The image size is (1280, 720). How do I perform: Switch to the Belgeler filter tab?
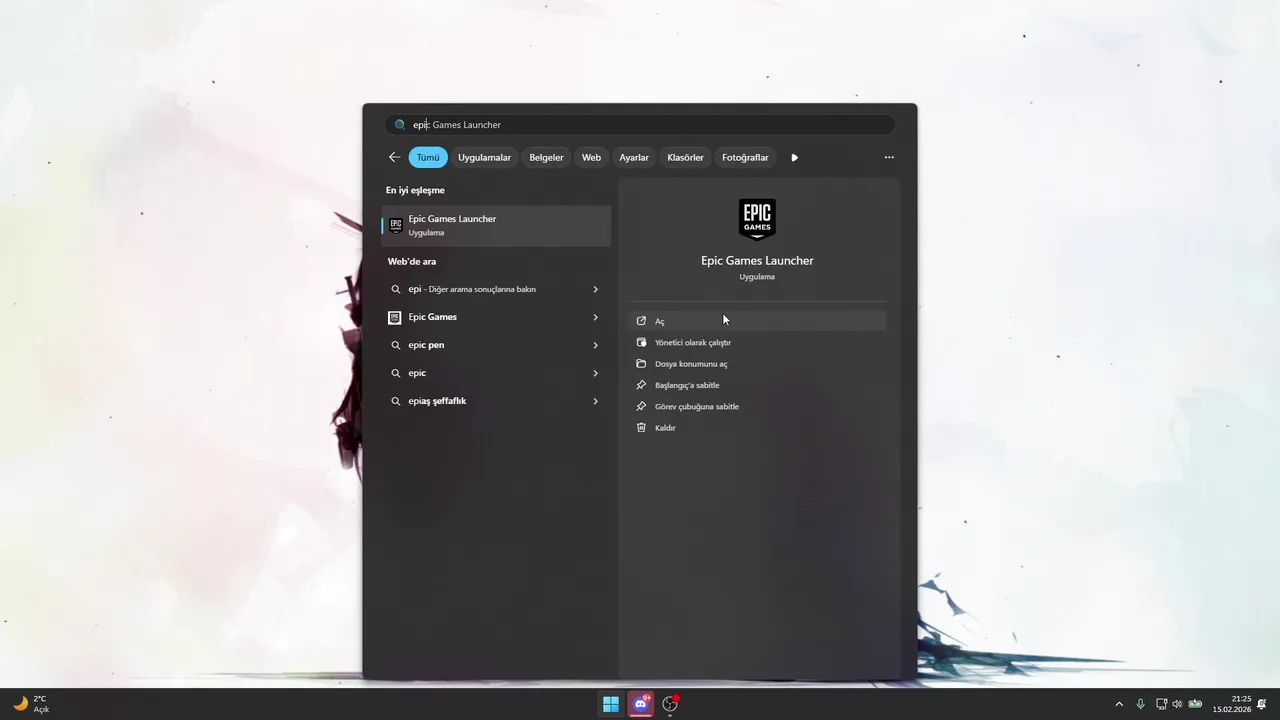pos(546,157)
